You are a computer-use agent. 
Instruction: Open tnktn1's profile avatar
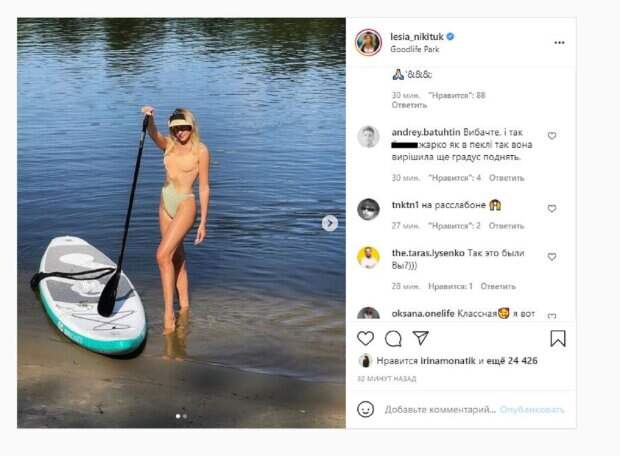coord(368,209)
